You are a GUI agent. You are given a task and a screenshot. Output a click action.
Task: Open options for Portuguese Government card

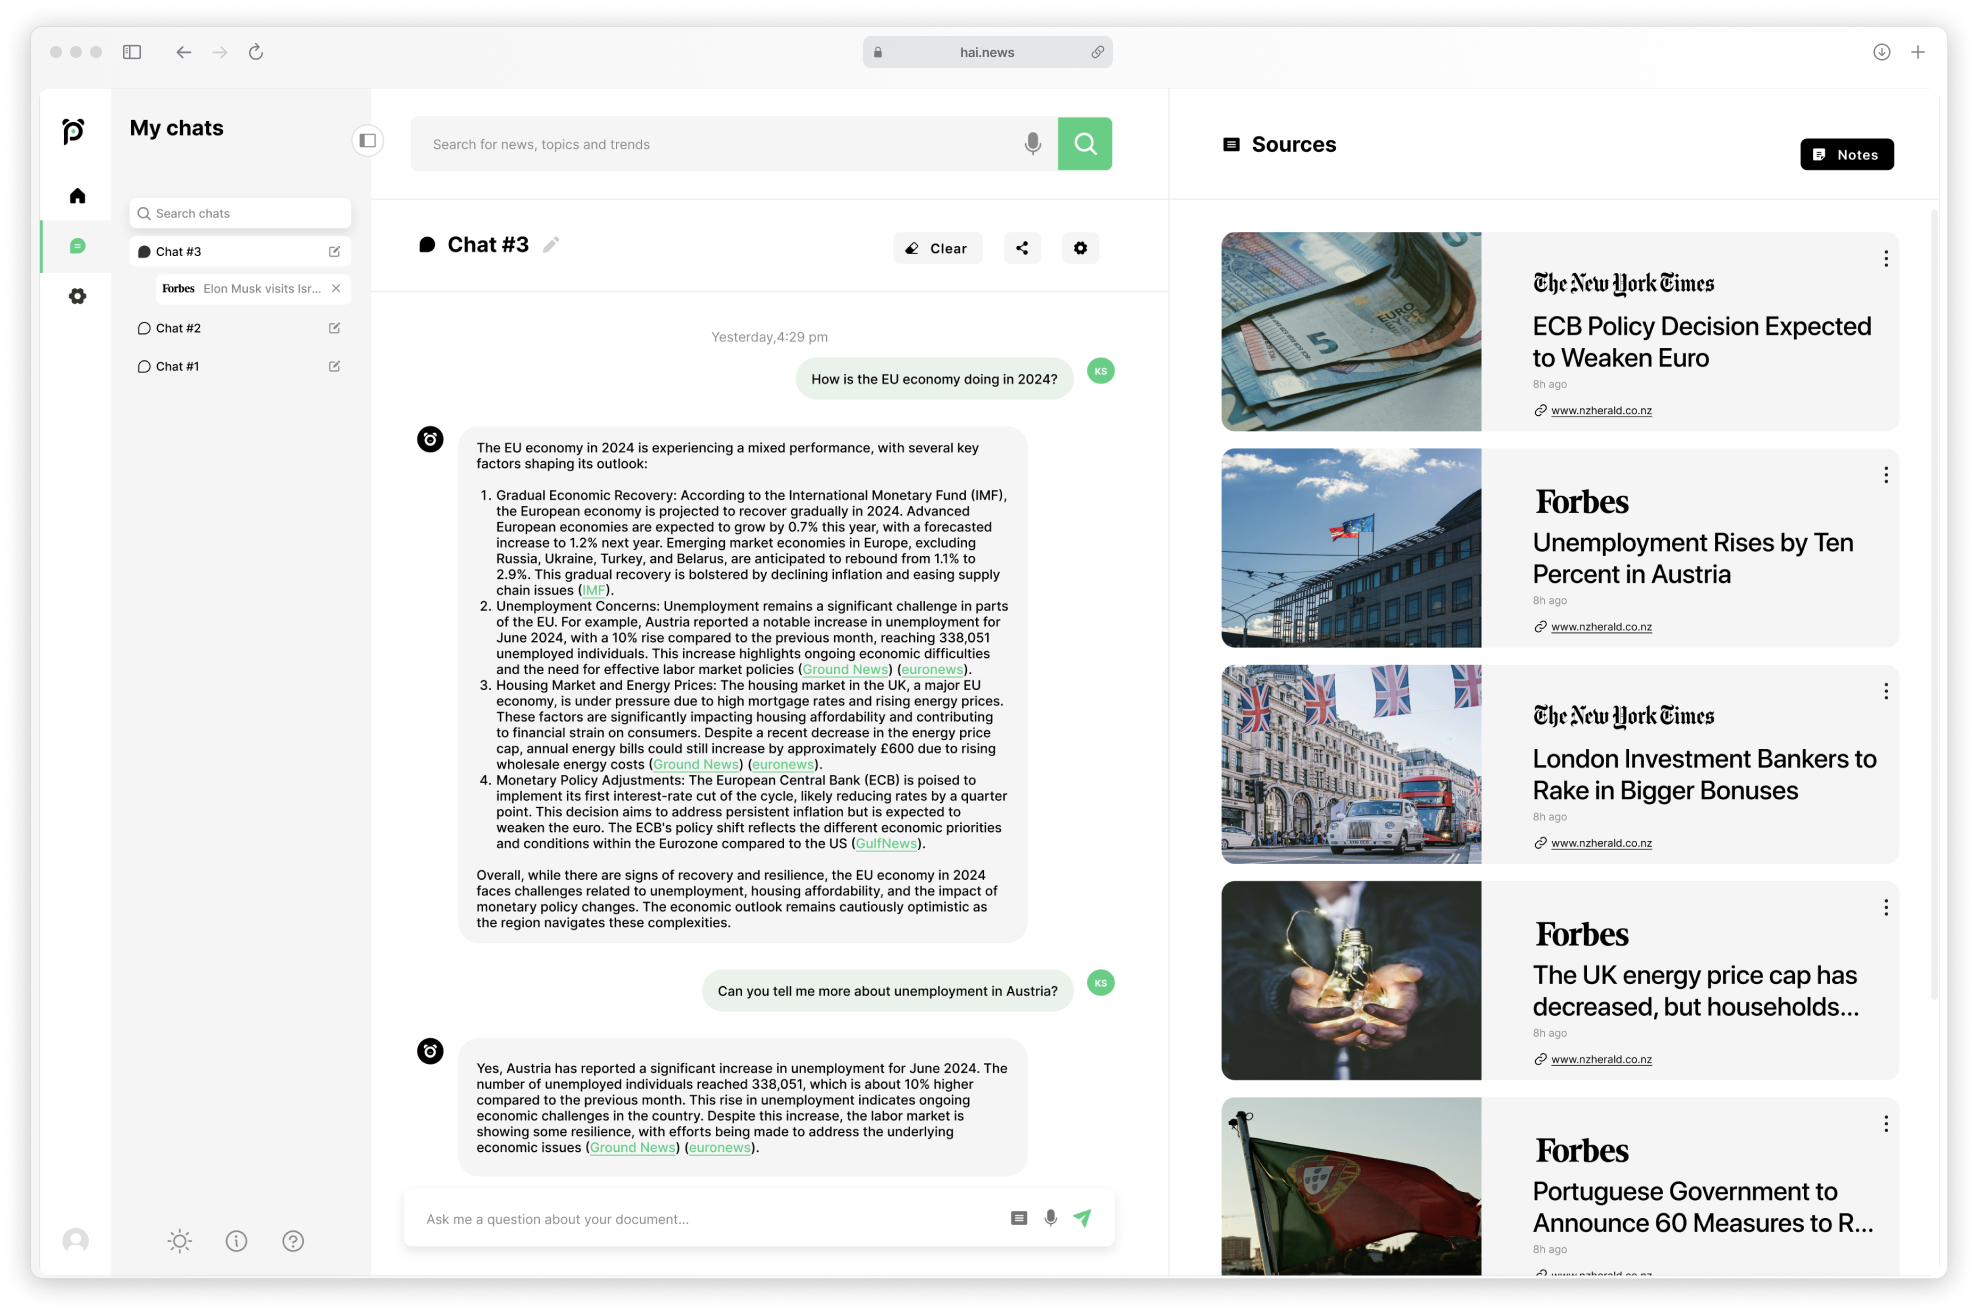1886,1124
